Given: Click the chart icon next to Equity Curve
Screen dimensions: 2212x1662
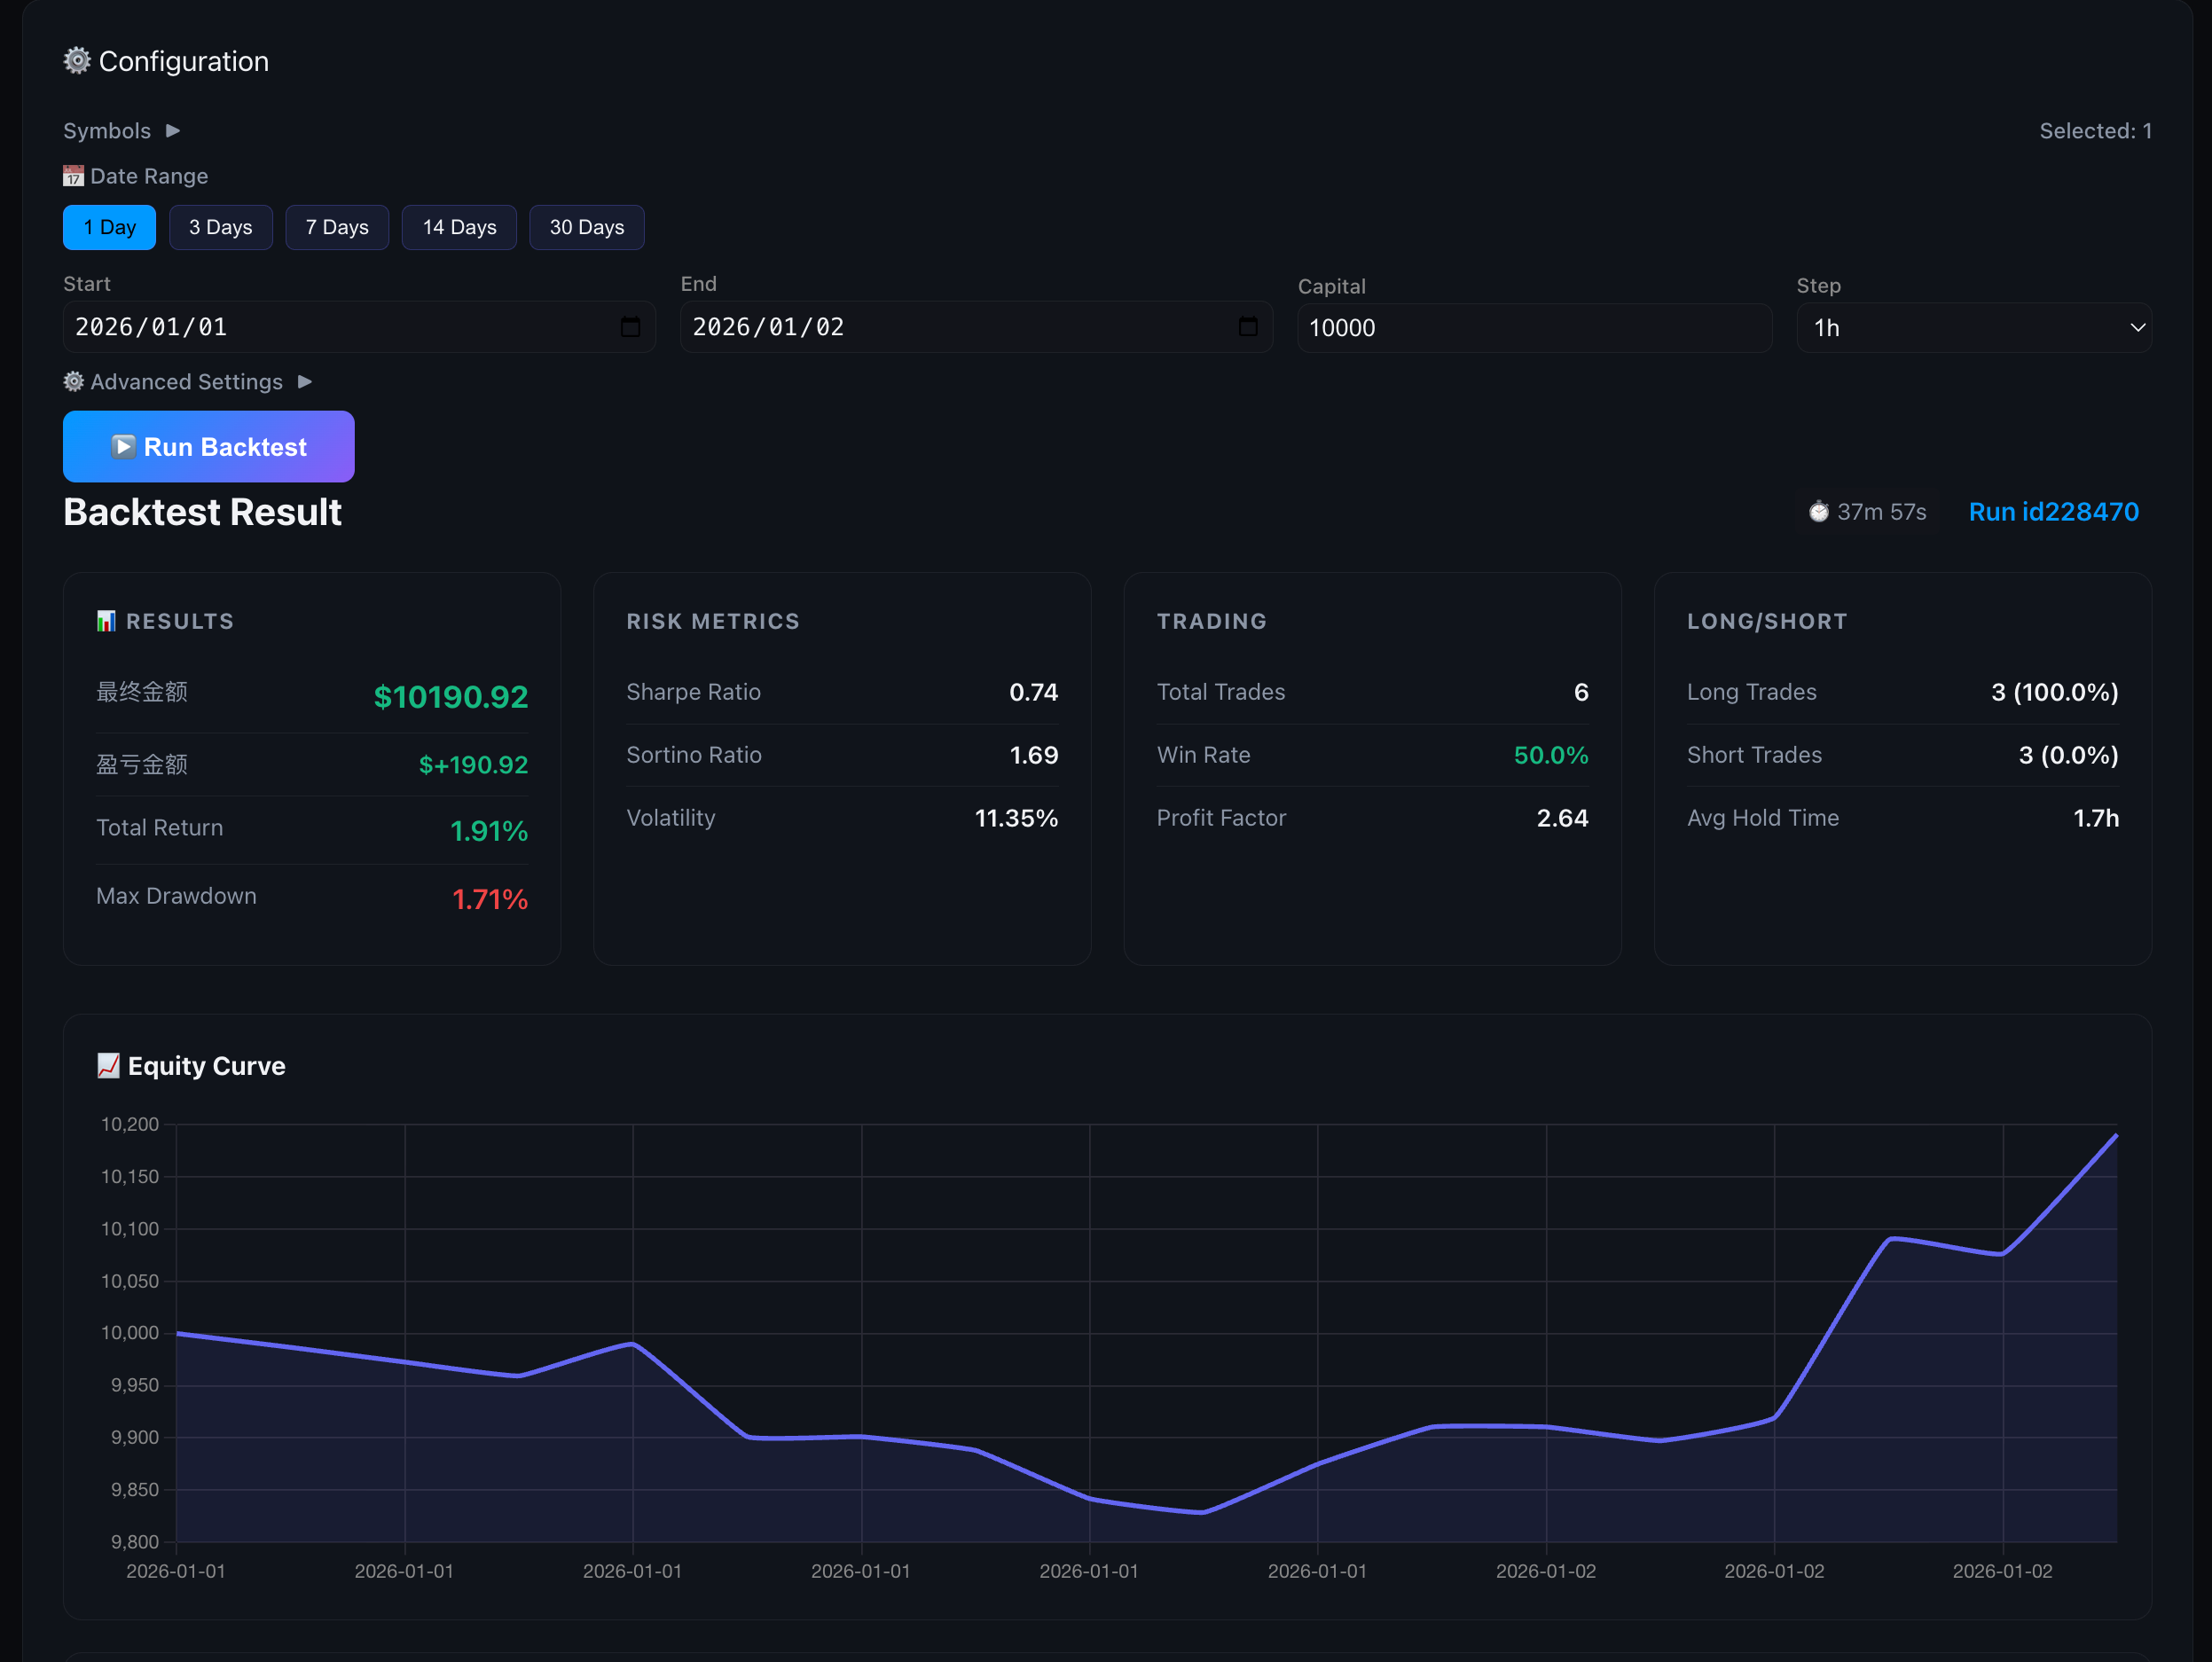Looking at the screenshot, I should [x=108, y=1066].
